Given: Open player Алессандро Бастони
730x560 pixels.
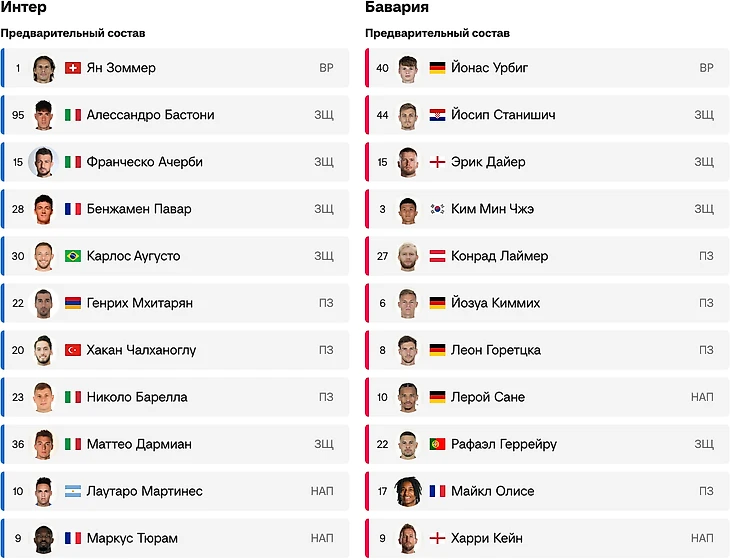Looking at the screenshot, I should (175, 115).
